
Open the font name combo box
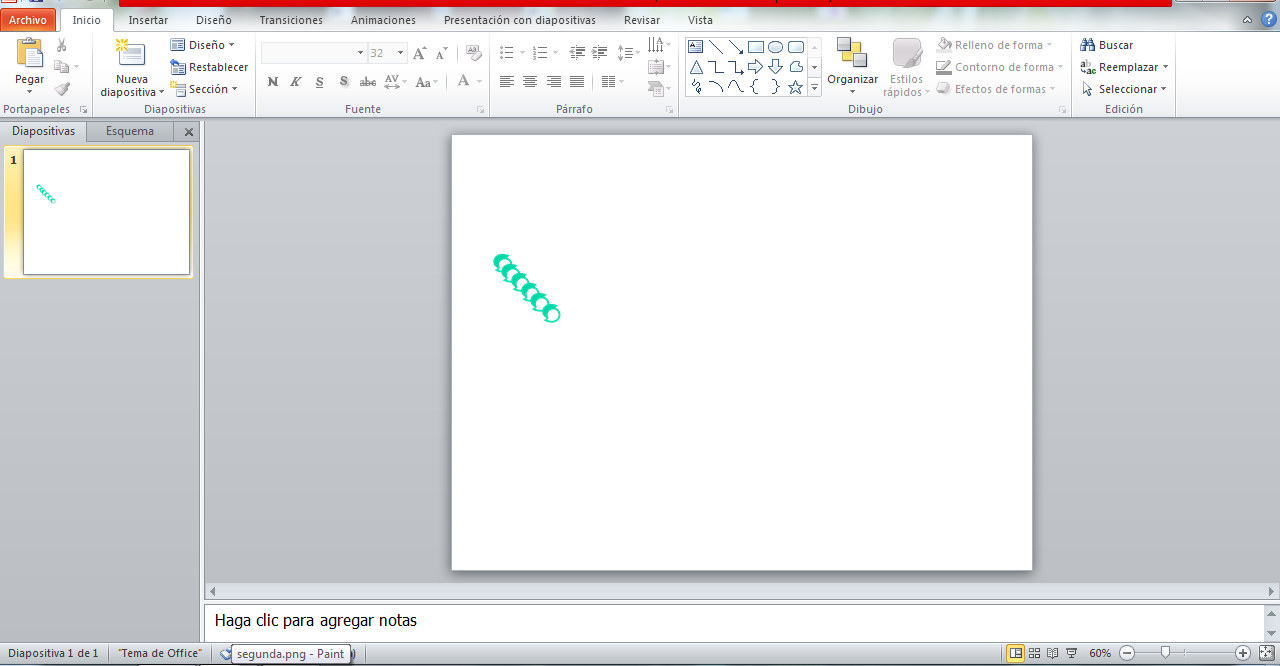(x=314, y=53)
